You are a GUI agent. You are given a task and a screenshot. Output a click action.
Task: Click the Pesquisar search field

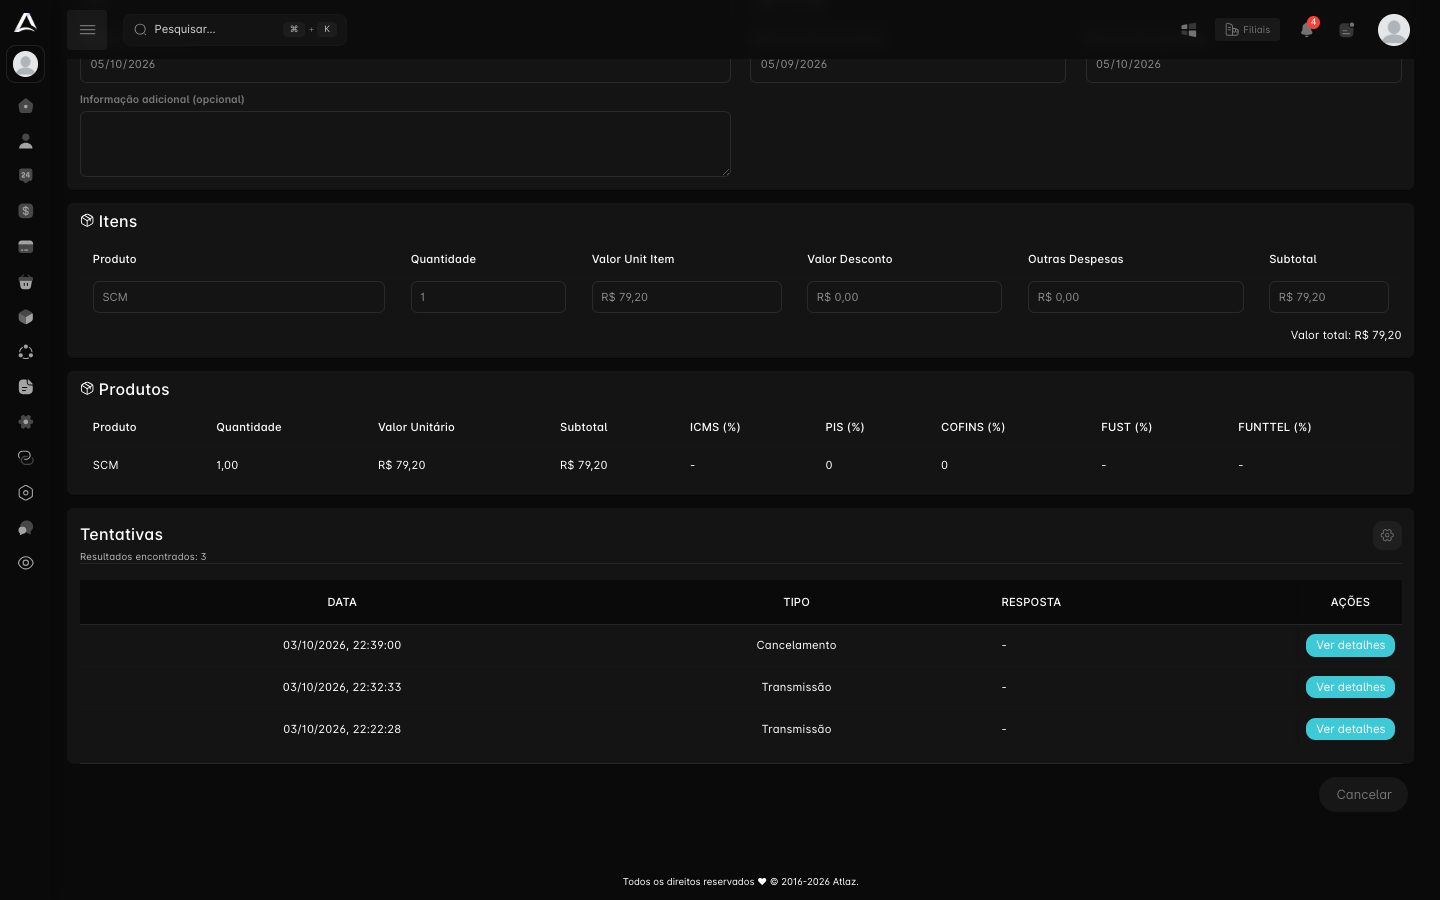(235, 30)
